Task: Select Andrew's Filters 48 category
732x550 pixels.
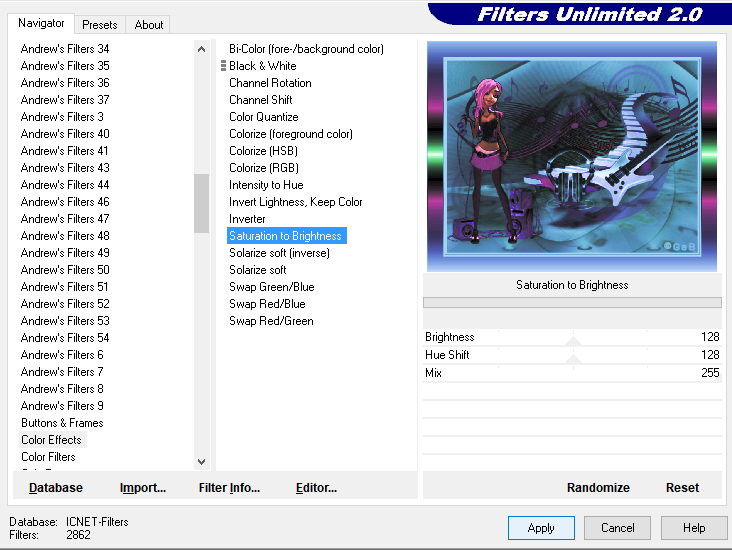Action: pyautogui.click(x=65, y=236)
